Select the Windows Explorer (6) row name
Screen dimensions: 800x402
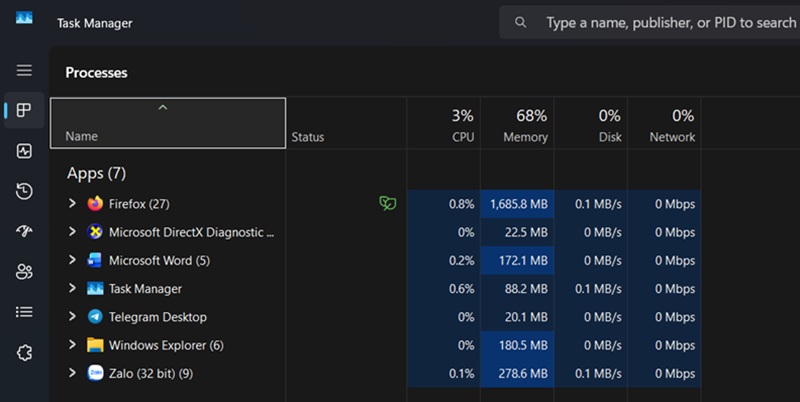[166, 345]
